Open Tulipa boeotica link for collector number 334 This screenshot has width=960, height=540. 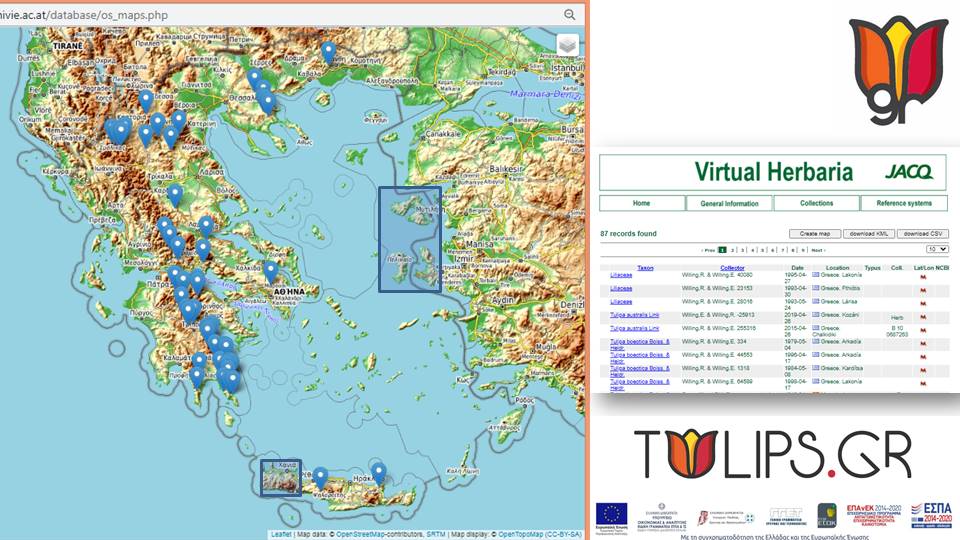pos(640,343)
